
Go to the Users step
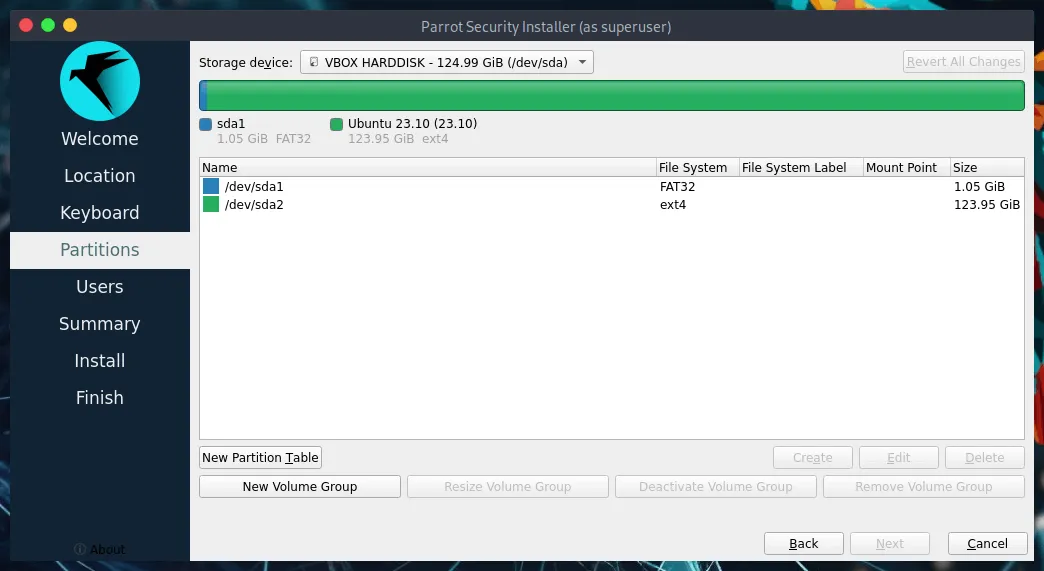100,287
